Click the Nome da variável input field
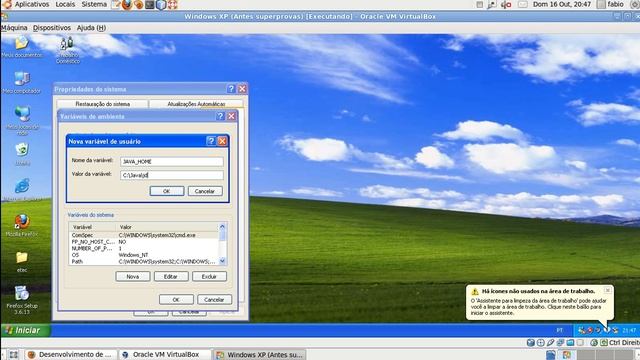The image size is (640, 360). [x=172, y=162]
